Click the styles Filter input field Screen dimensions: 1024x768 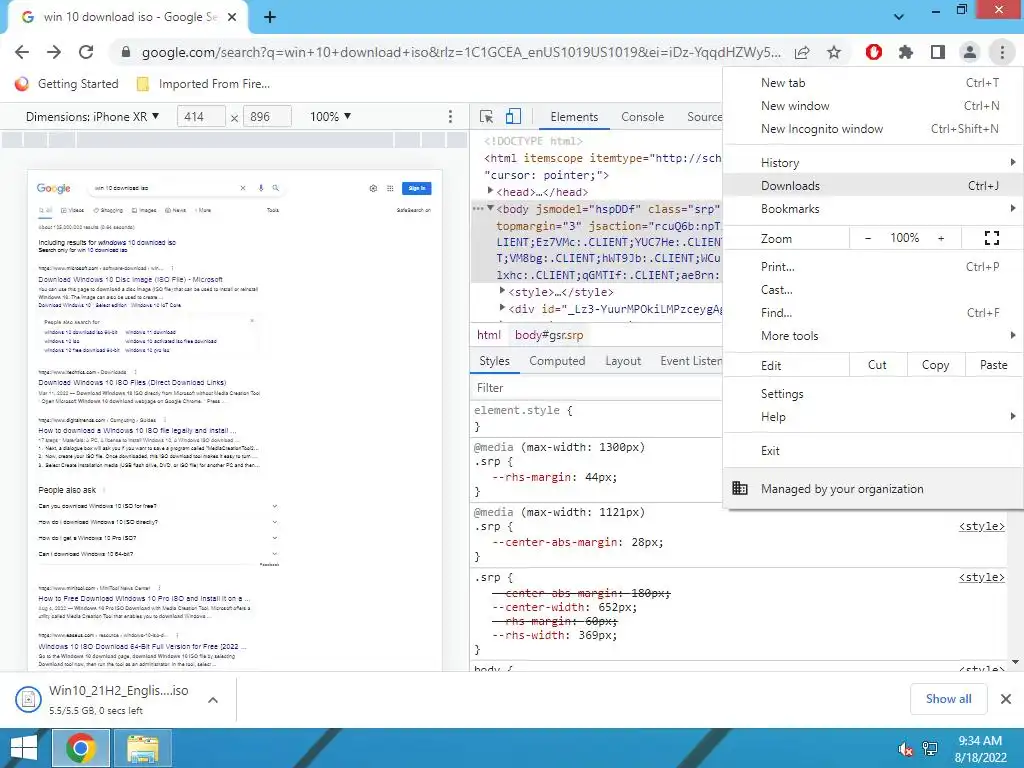click(x=596, y=388)
